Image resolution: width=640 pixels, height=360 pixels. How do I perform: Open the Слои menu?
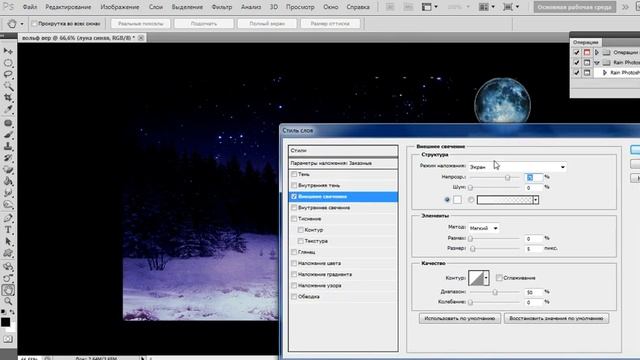tap(156, 7)
